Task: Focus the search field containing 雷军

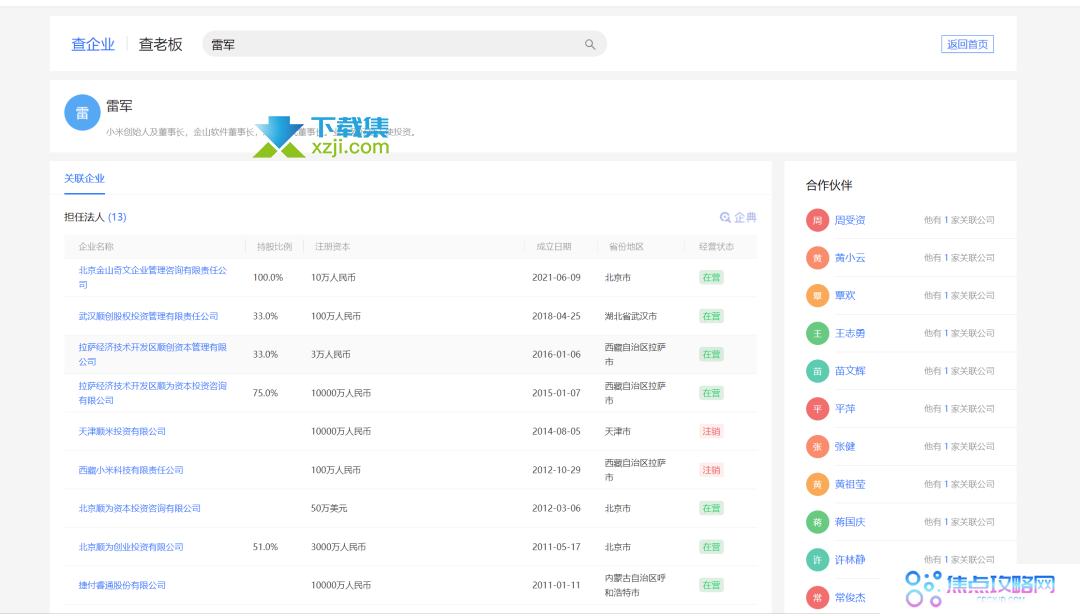Action: 404,44
